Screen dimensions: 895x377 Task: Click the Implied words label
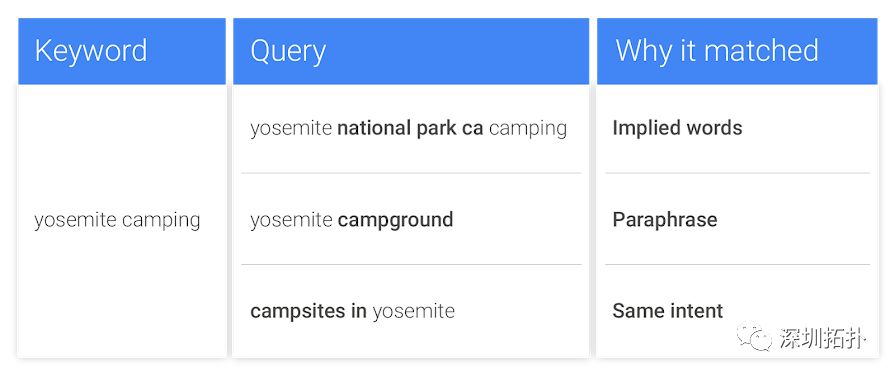tap(677, 128)
